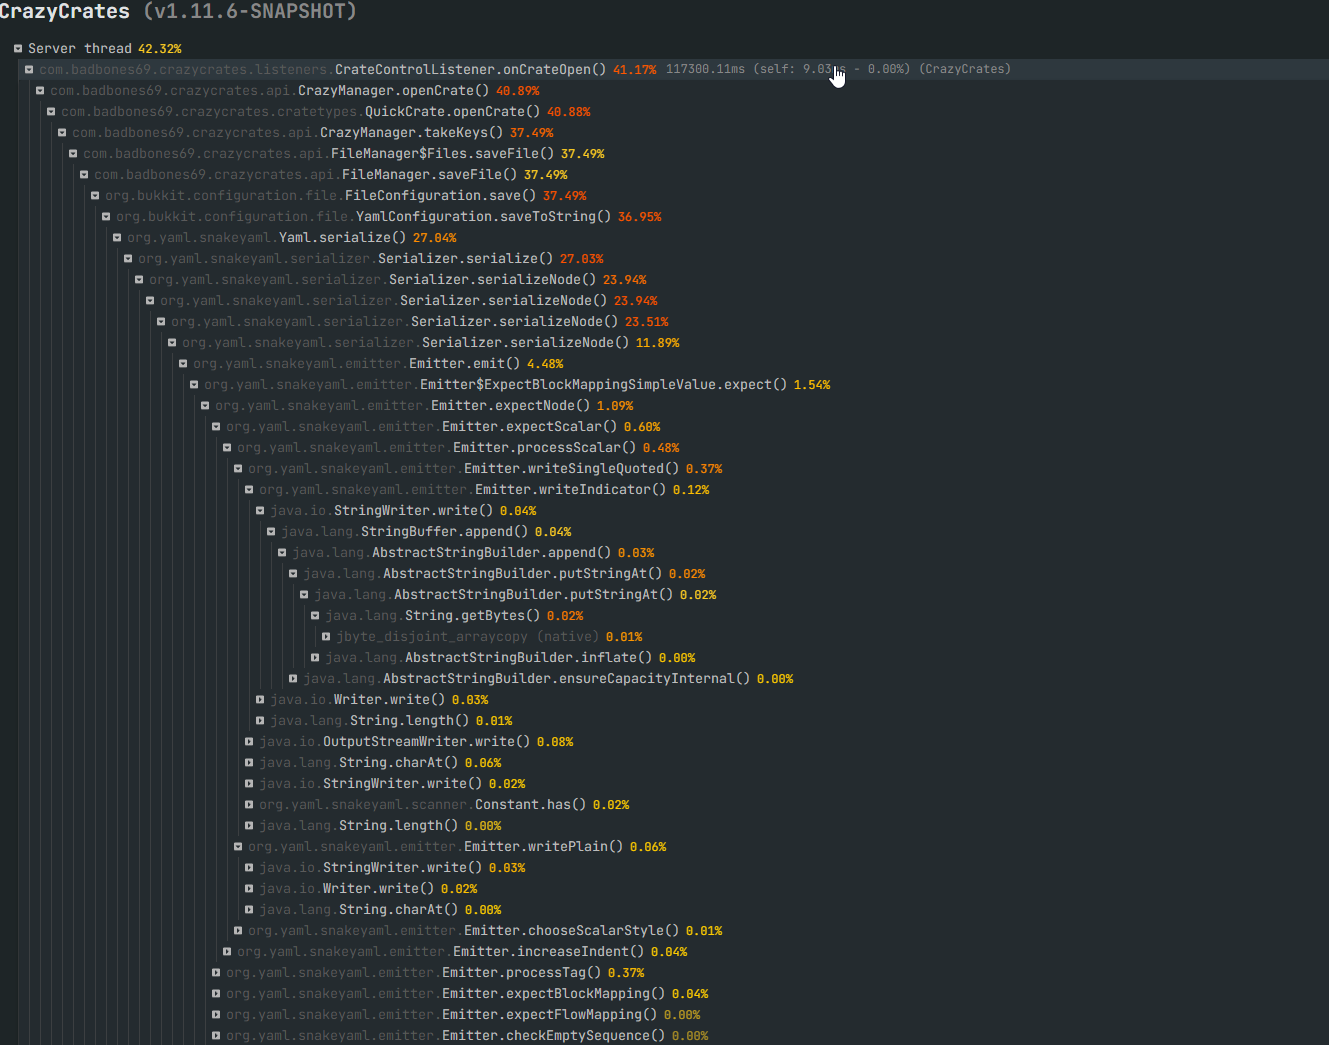The height and width of the screenshot is (1045, 1329).
Task: Collapse the QuickCrate.openCrate() node
Action: point(51,111)
